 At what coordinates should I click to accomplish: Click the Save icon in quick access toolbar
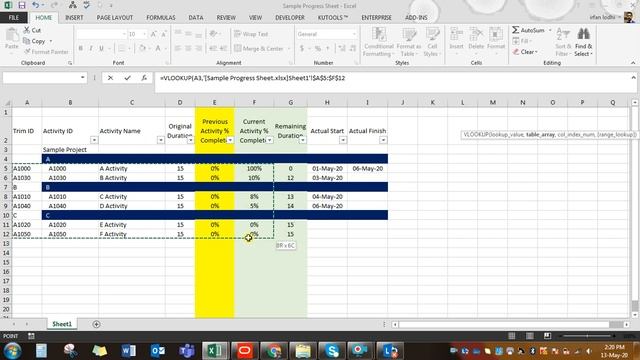tap(22, 5)
